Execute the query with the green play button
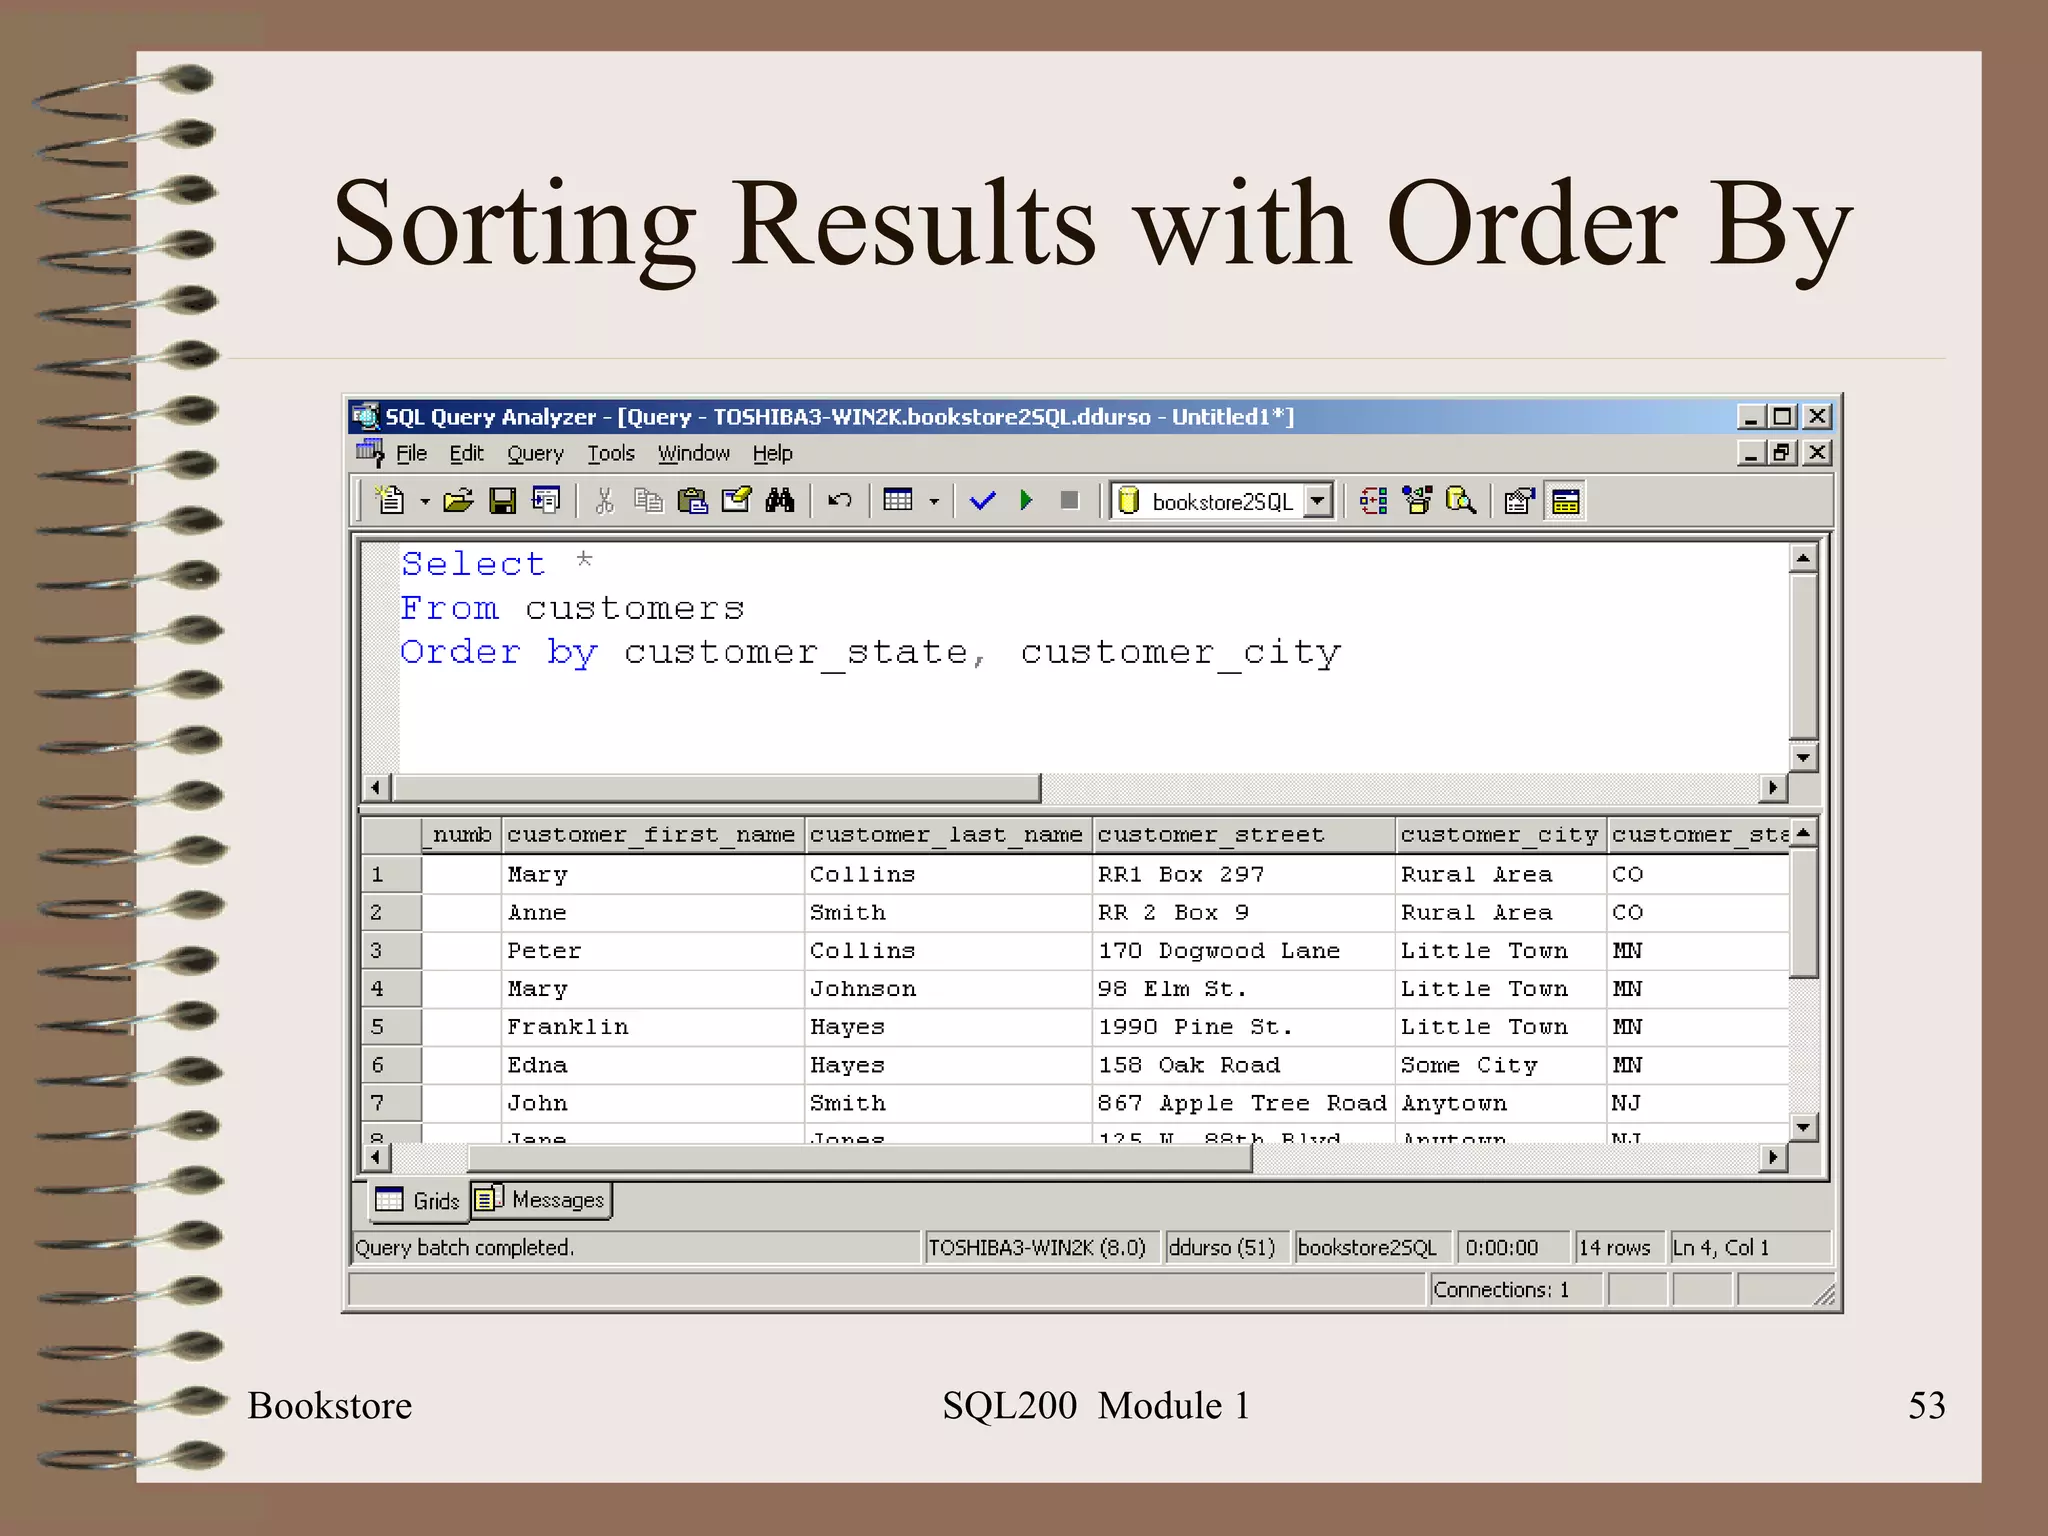 coord(1026,500)
